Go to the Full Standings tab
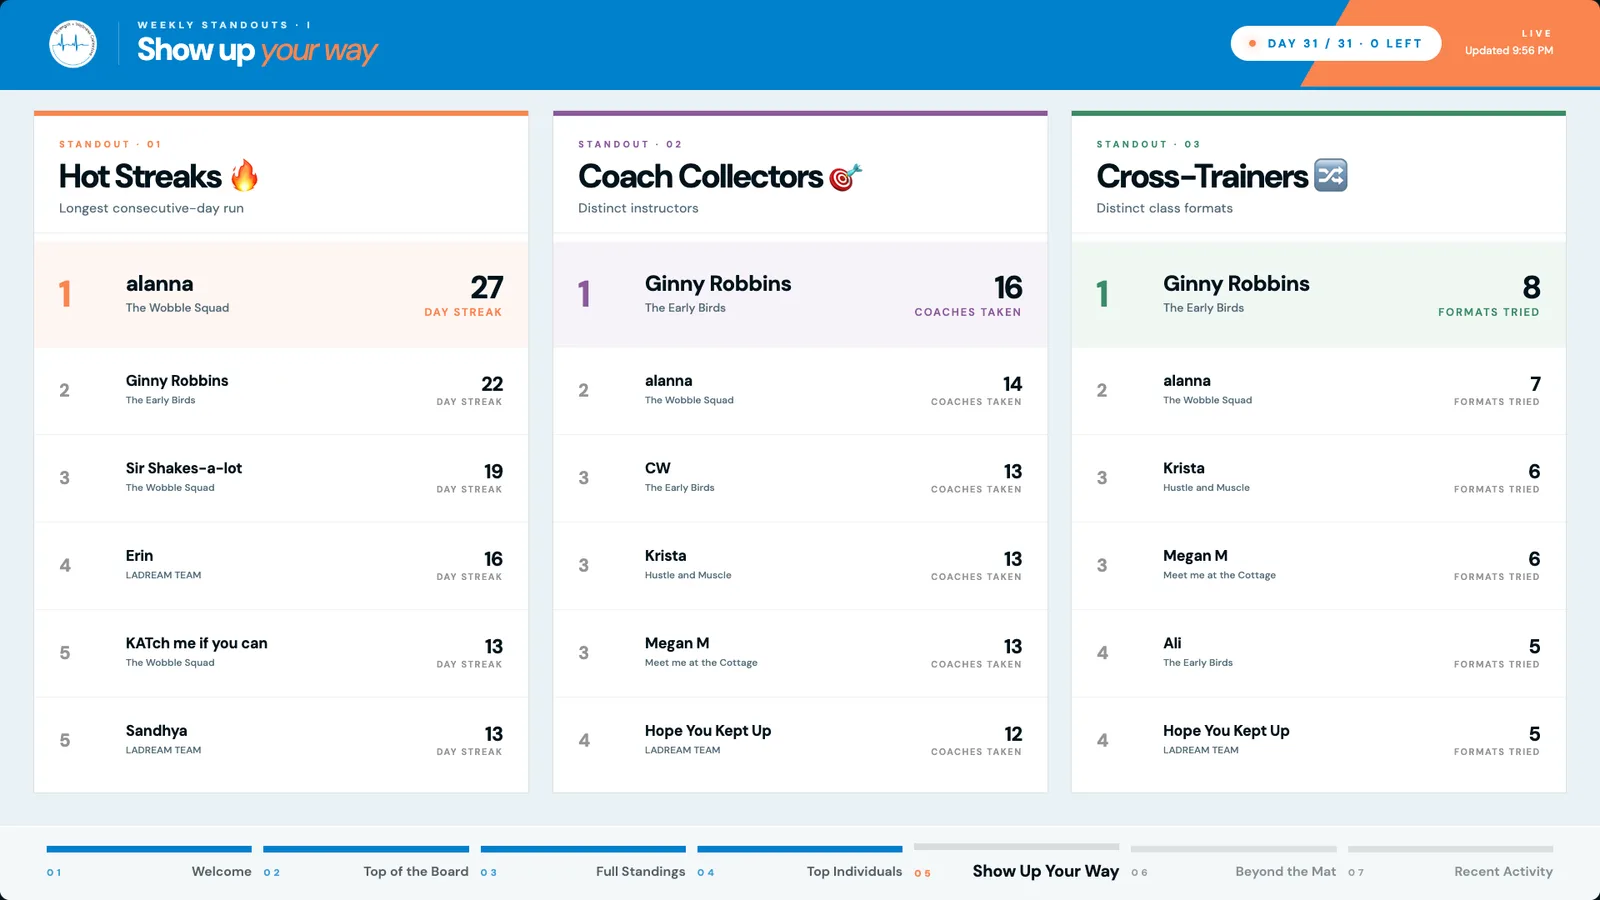 pyautogui.click(x=583, y=863)
